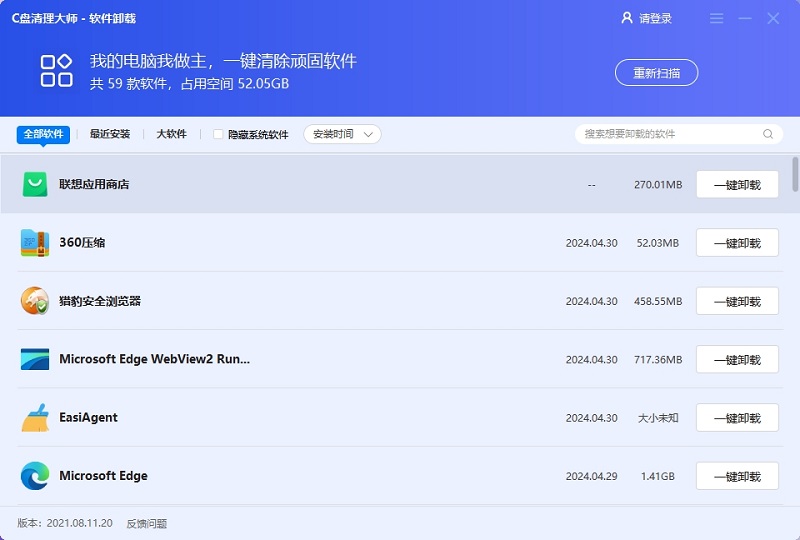Image resolution: width=800 pixels, height=540 pixels.
Task: Uninstall Microsoft Edge with 一键卸载
Action: tap(737, 476)
